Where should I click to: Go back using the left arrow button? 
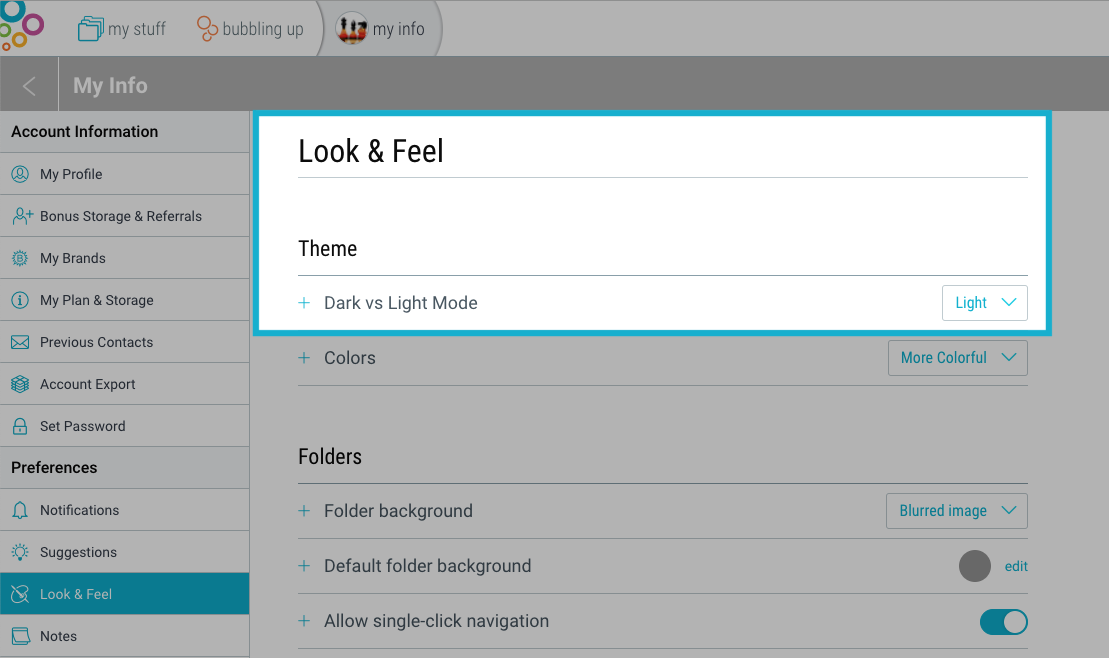click(x=29, y=86)
